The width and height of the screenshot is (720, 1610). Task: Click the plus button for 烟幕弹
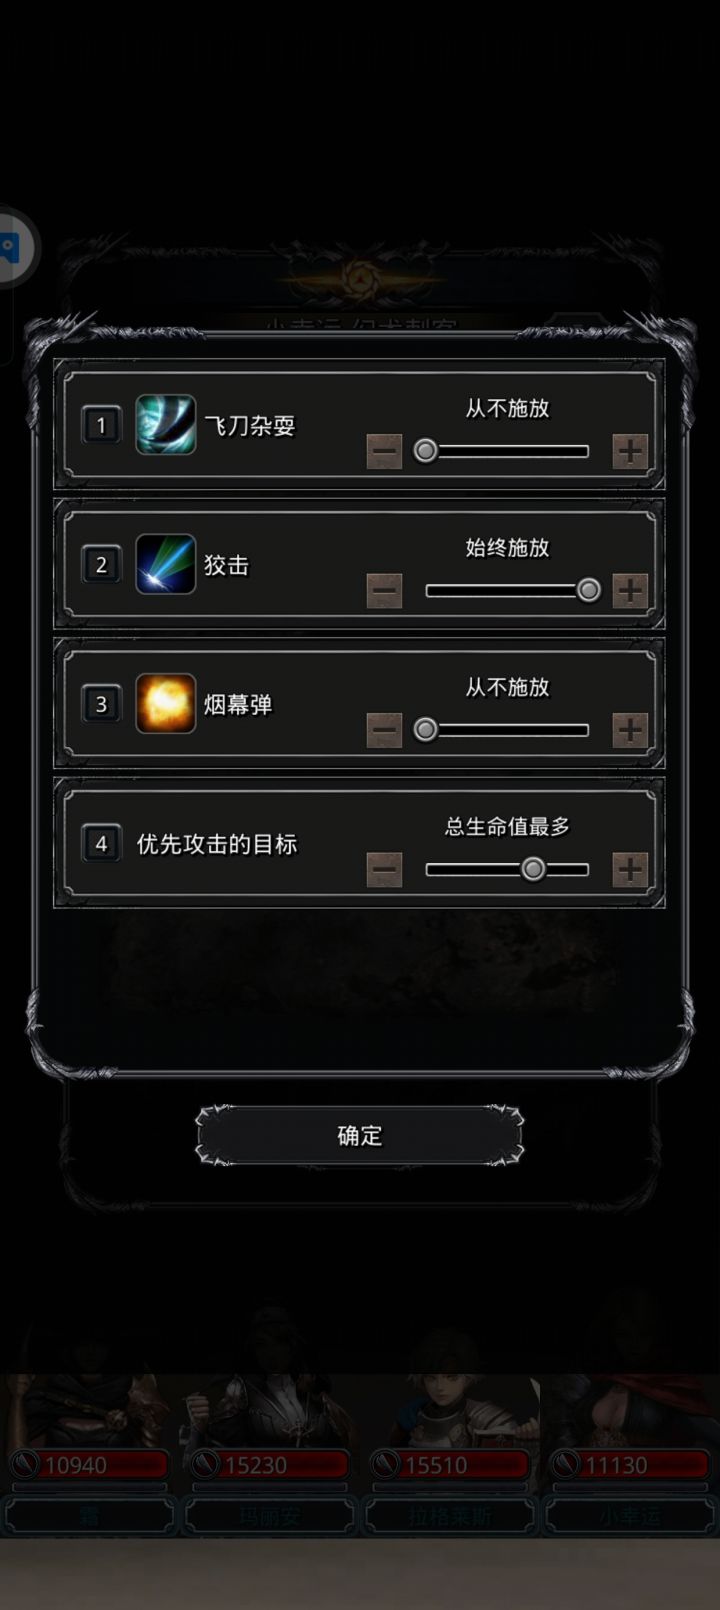pos(630,730)
